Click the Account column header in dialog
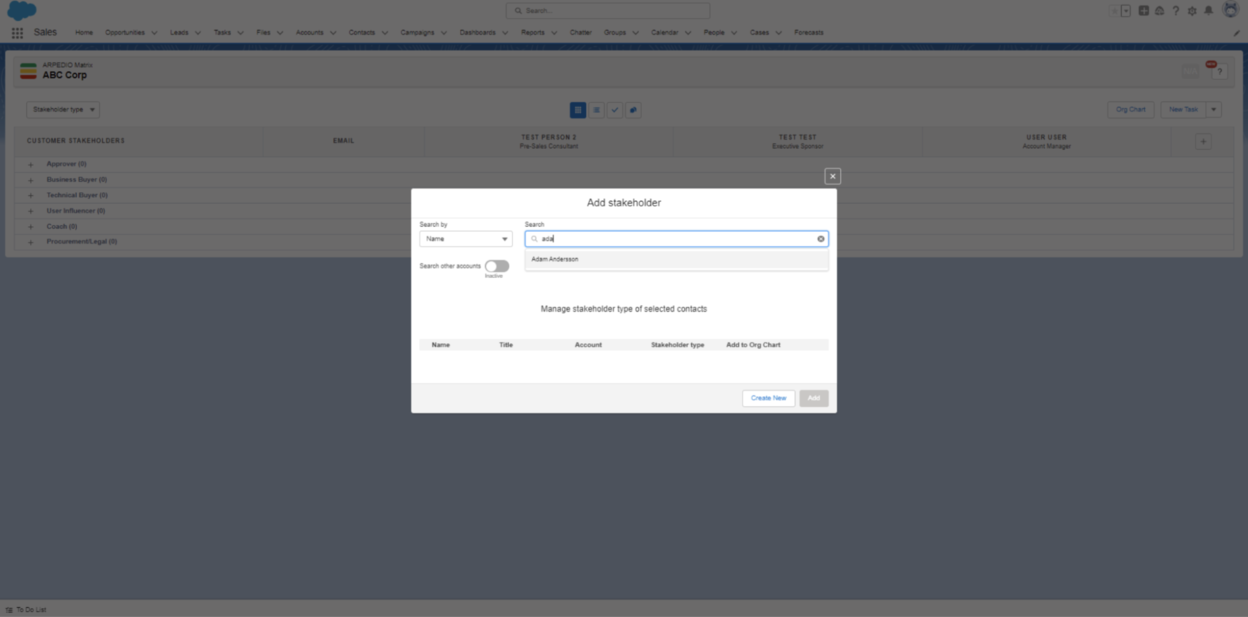1248x617 pixels. point(588,345)
